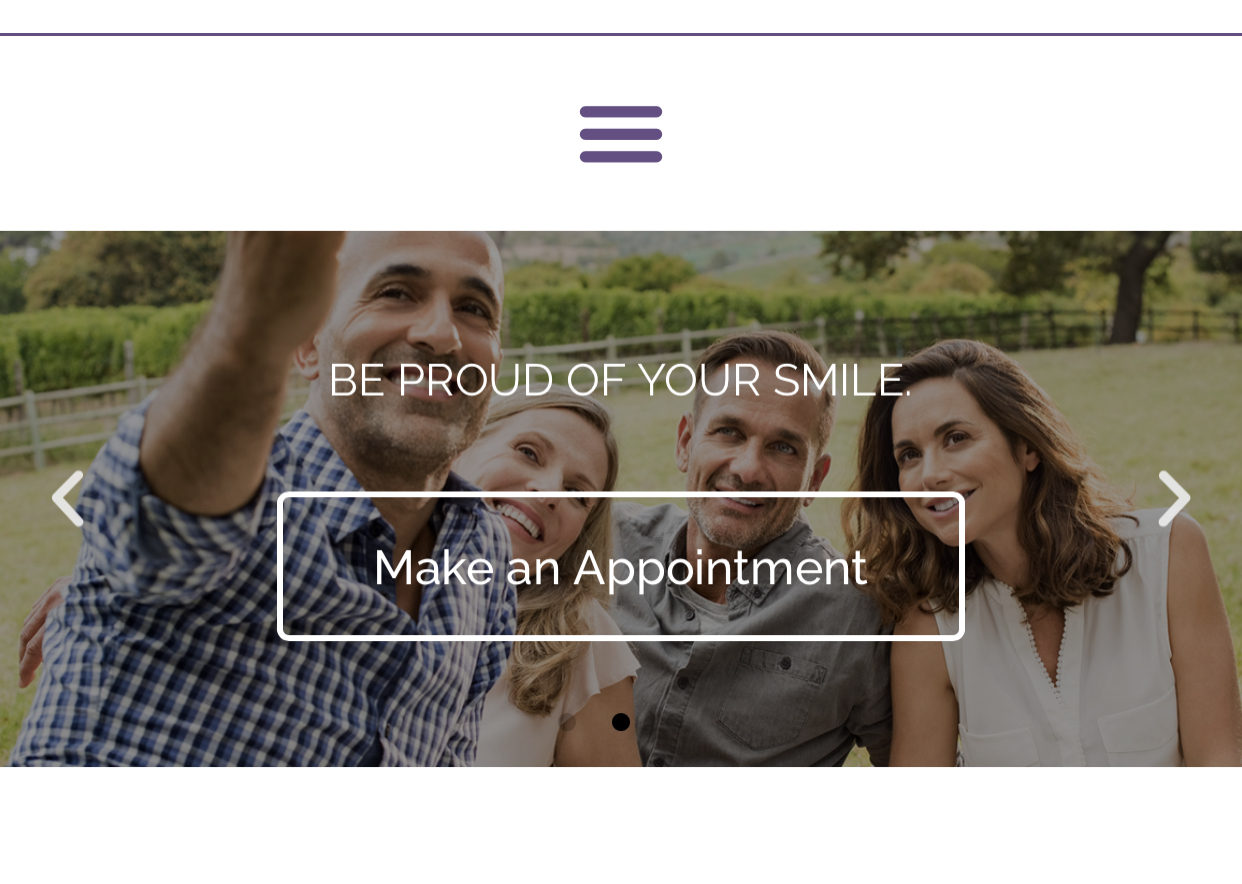
Task: Click the purple line at page top
Action: [621, 34]
